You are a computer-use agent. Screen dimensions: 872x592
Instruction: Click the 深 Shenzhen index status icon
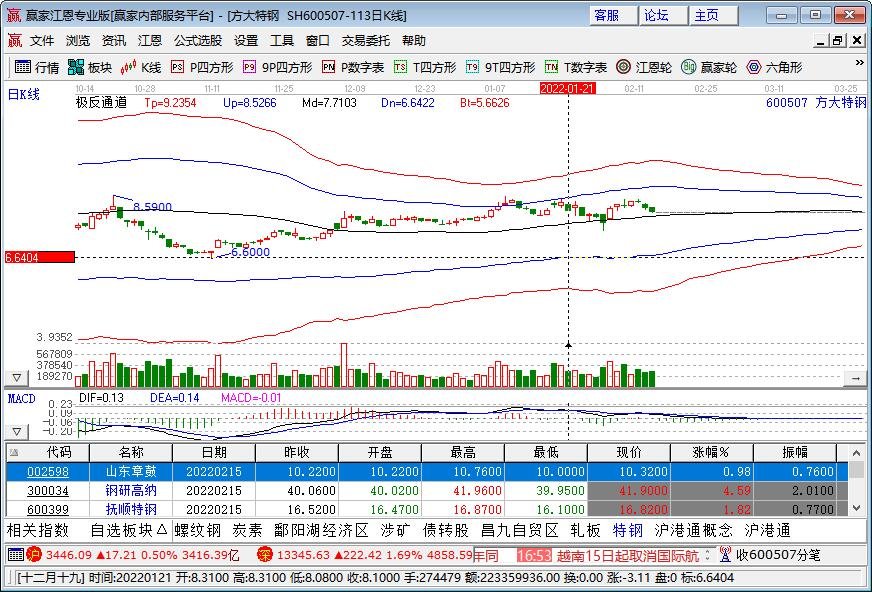(265, 554)
